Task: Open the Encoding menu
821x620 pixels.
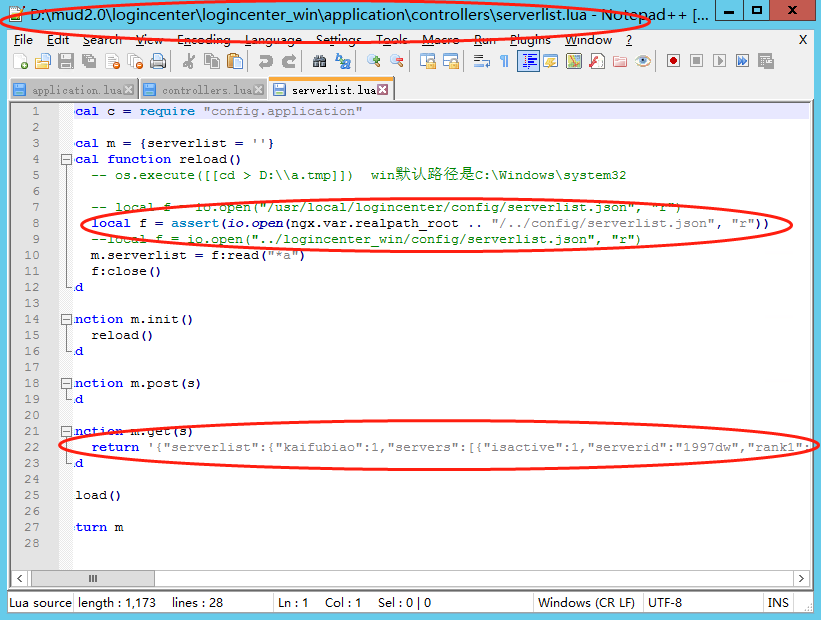Action: pos(204,40)
